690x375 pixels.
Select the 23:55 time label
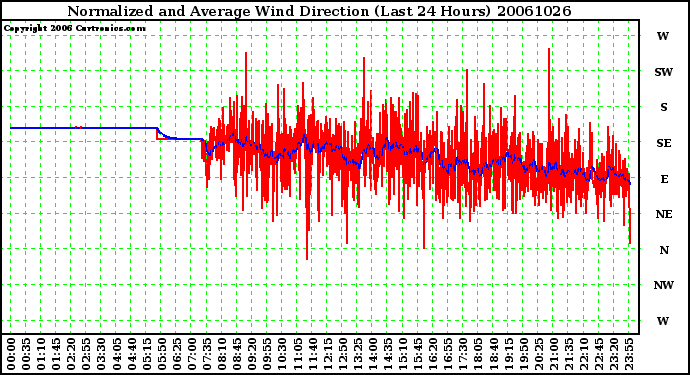click(x=628, y=355)
